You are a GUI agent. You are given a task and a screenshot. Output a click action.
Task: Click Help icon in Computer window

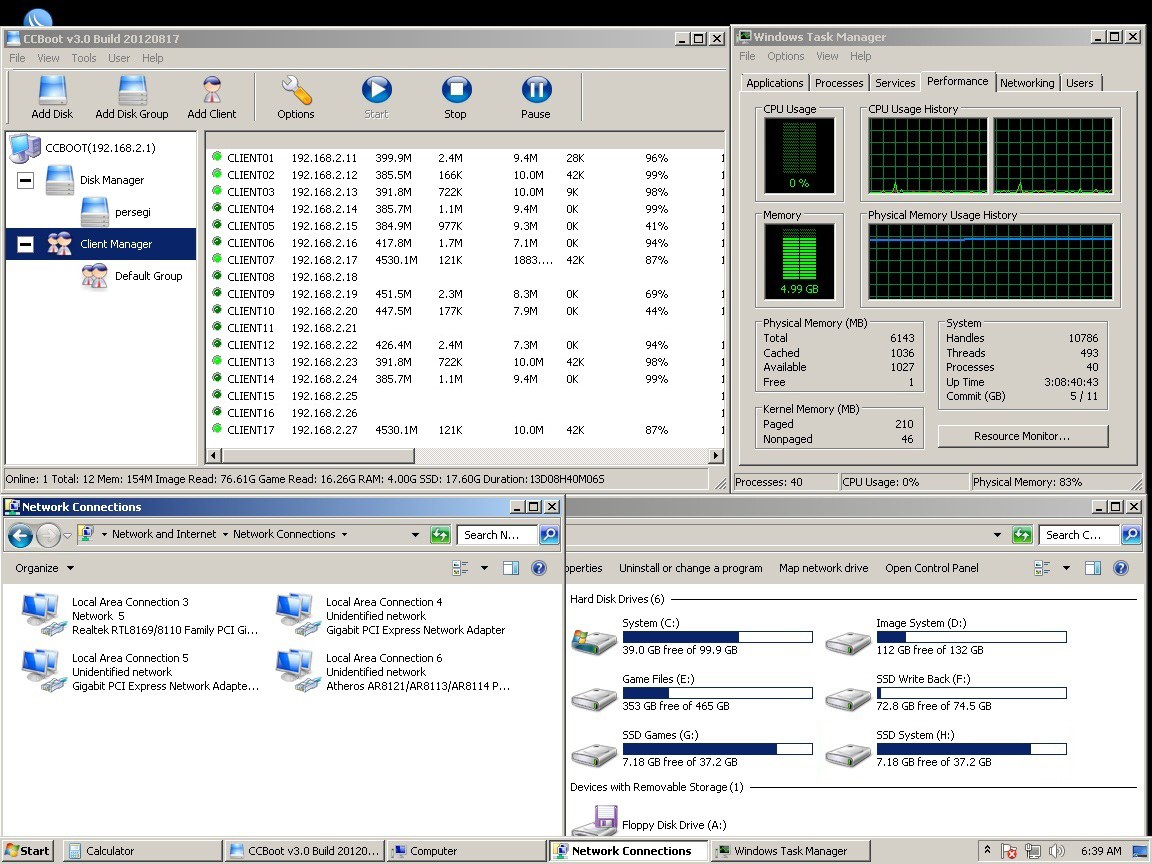1120,568
